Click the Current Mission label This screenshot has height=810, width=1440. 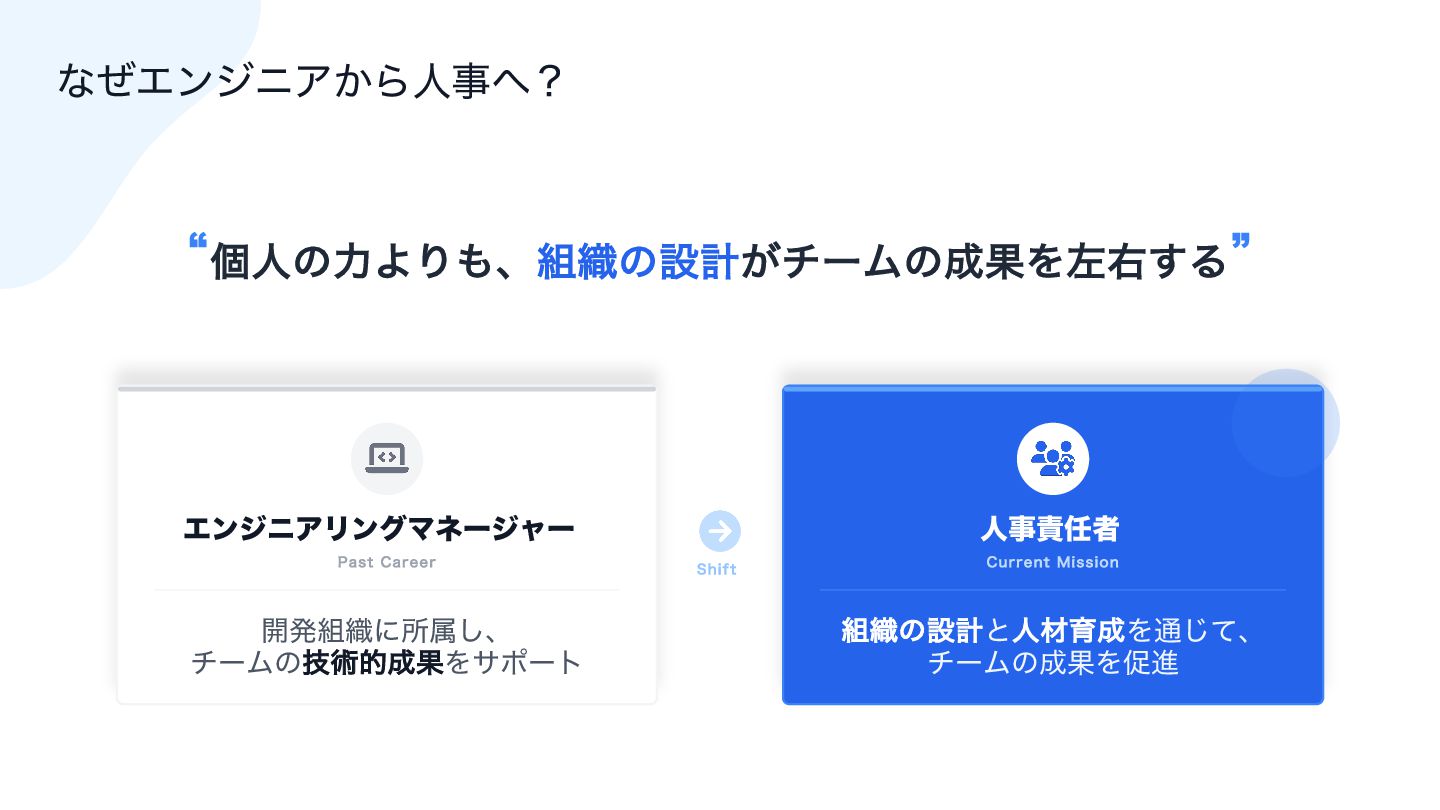point(1052,562)
